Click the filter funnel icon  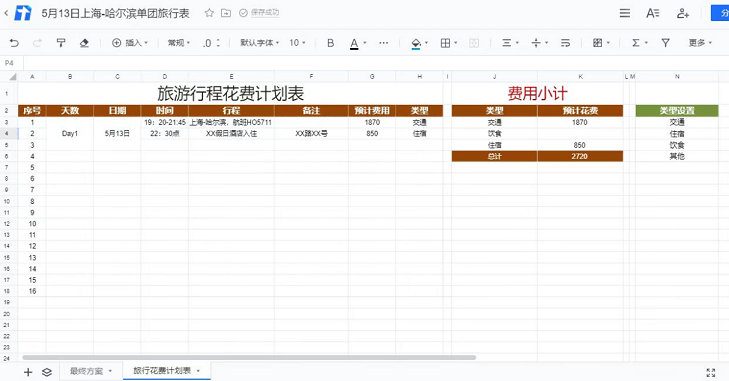tap(666, 43)
